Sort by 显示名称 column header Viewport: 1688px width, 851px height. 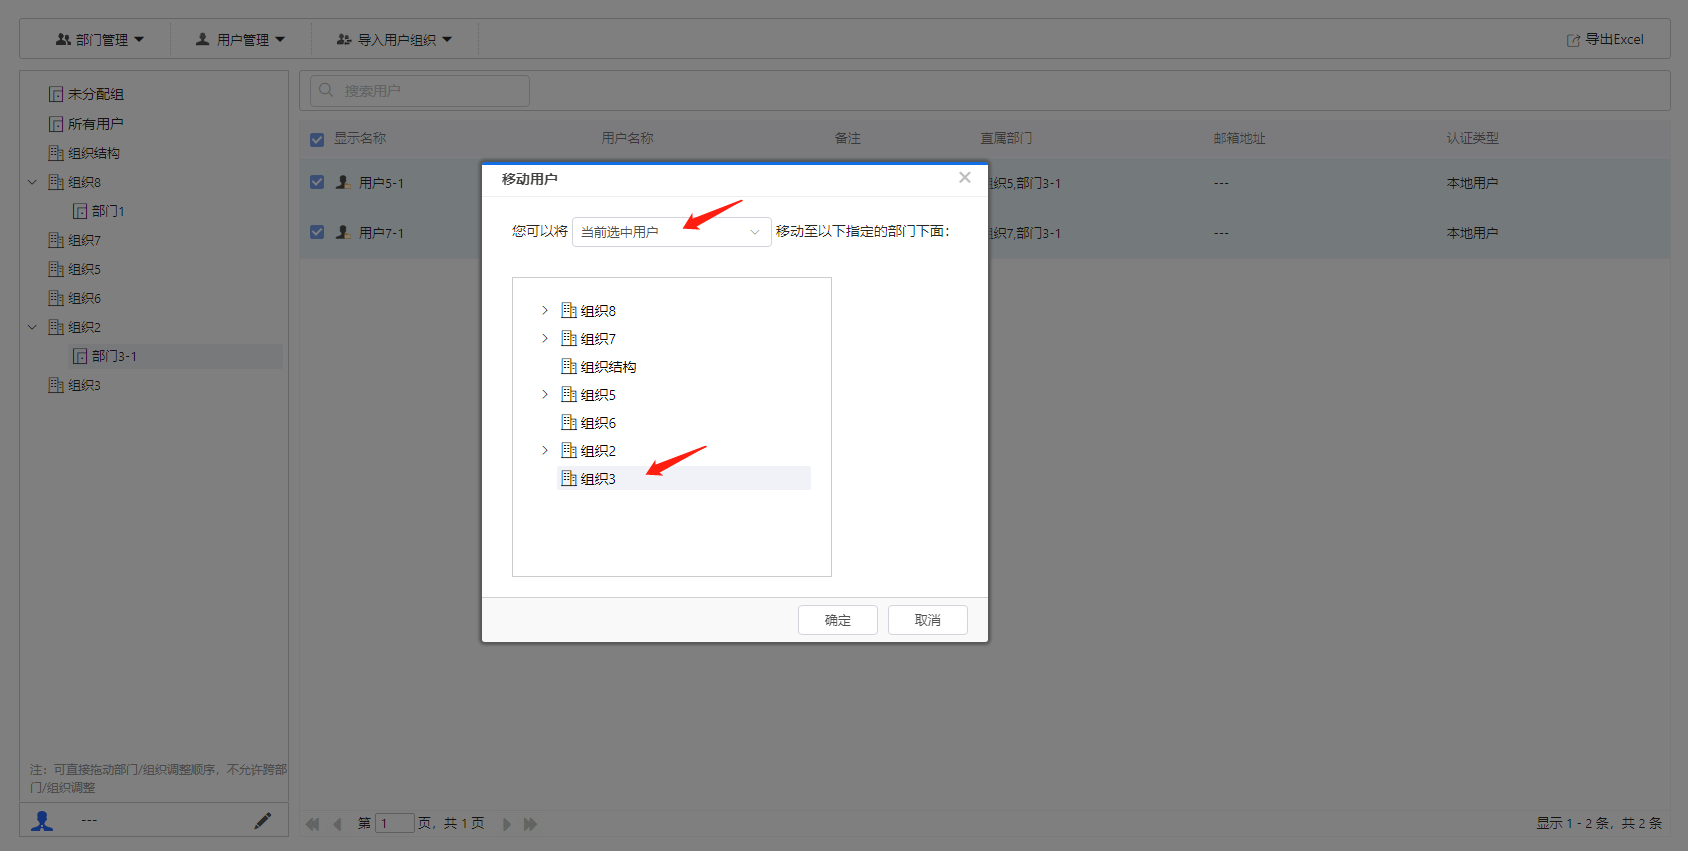pos(360,139)
